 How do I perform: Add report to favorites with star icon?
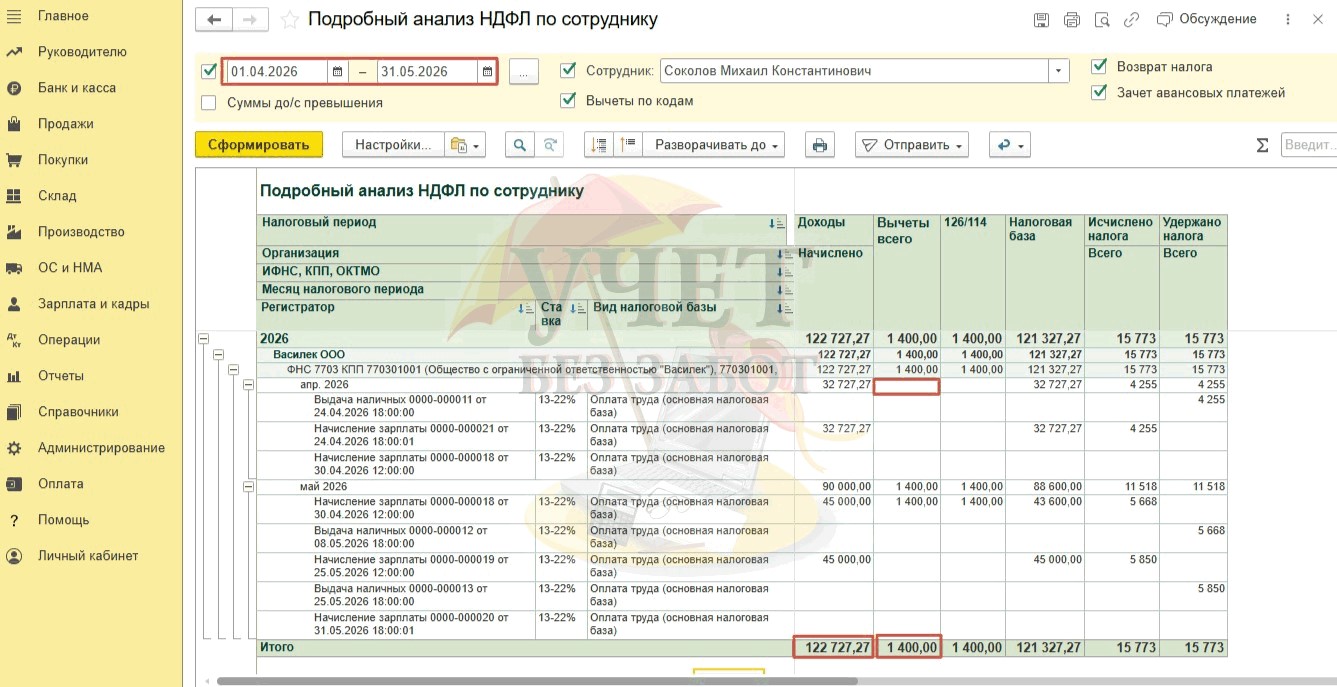(x=290, y=20)
